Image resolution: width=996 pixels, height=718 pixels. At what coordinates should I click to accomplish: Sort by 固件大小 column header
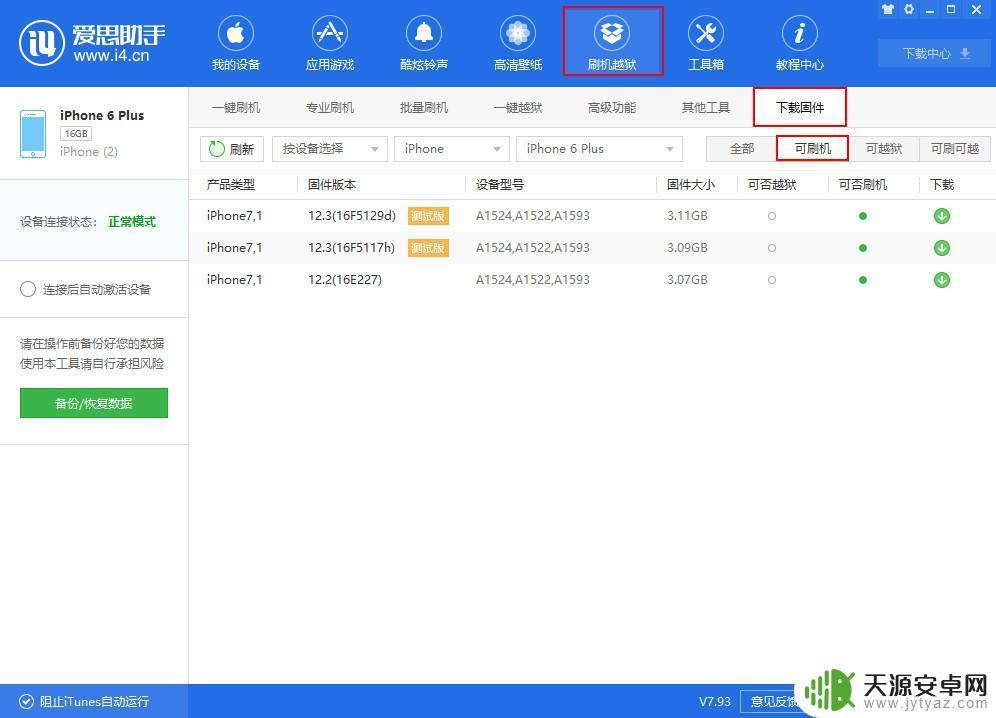(690, 185)
